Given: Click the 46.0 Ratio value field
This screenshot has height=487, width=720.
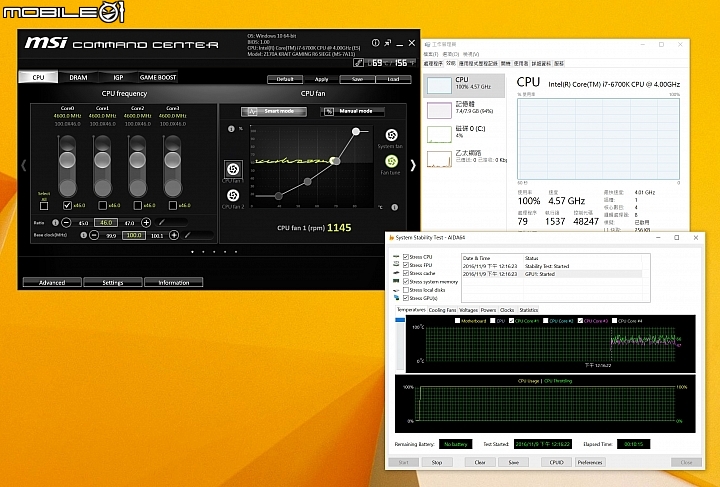Looking at the screenshot, I should tap(106, 223).
